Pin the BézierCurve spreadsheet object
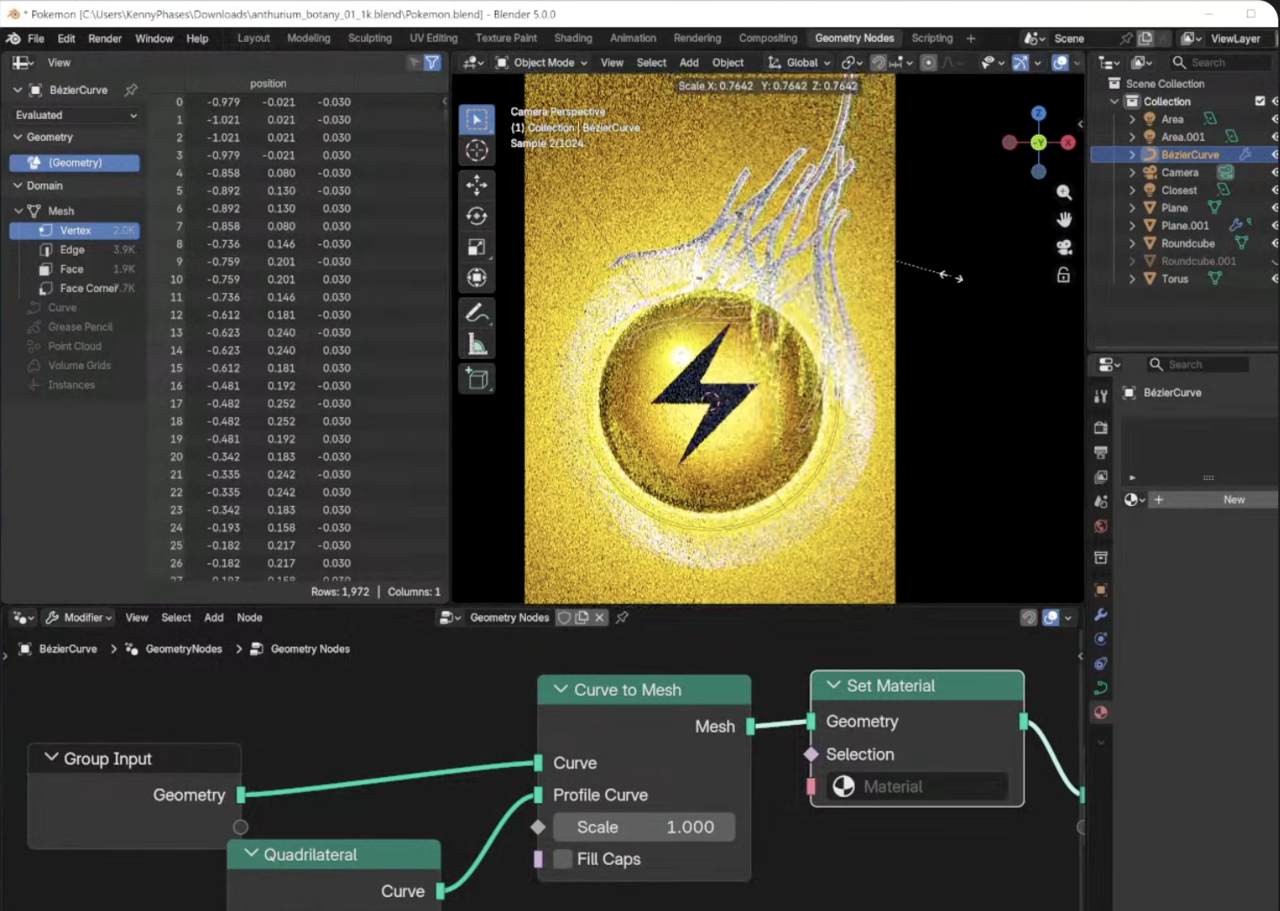The width and height of the screenshot is (1280, 911). point(131,90)
